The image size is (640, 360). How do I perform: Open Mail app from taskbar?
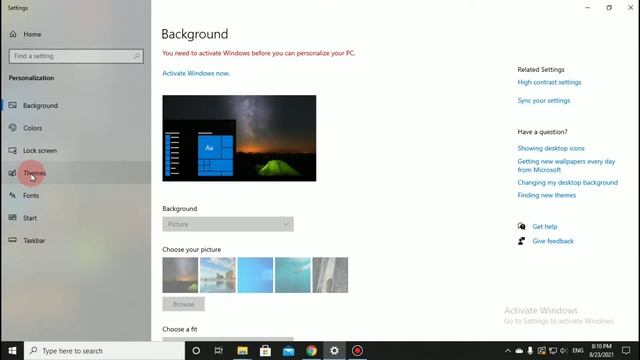[x=289, y=351]
